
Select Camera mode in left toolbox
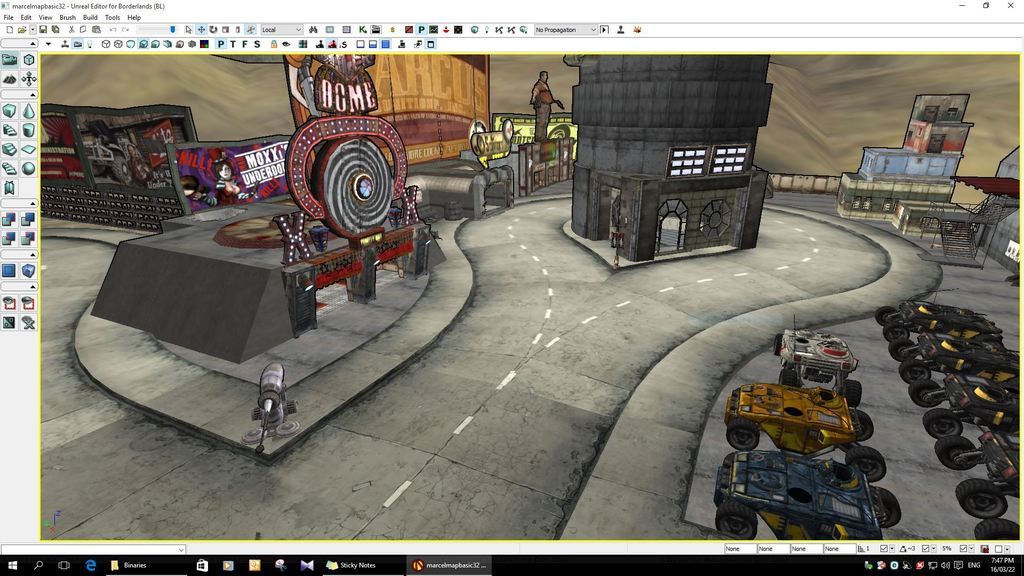[x=9, y=59]
